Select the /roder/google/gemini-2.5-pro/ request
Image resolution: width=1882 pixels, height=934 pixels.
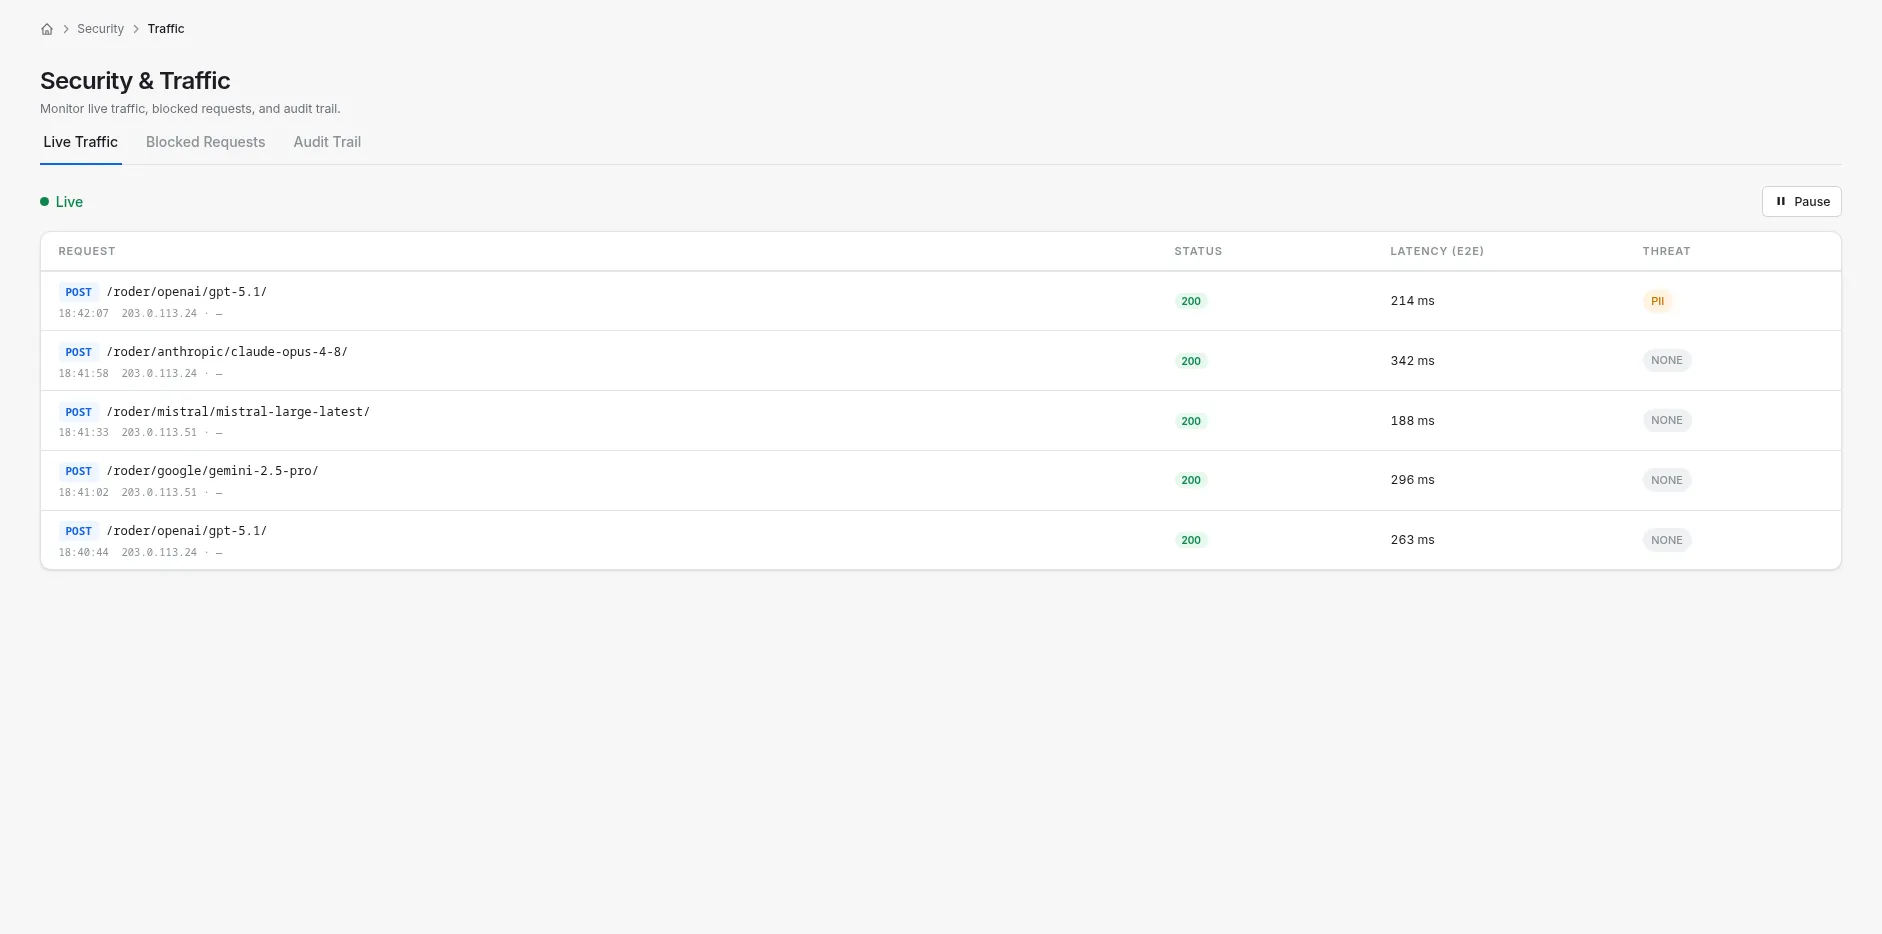pyautogui.click(x=940, y=481)
